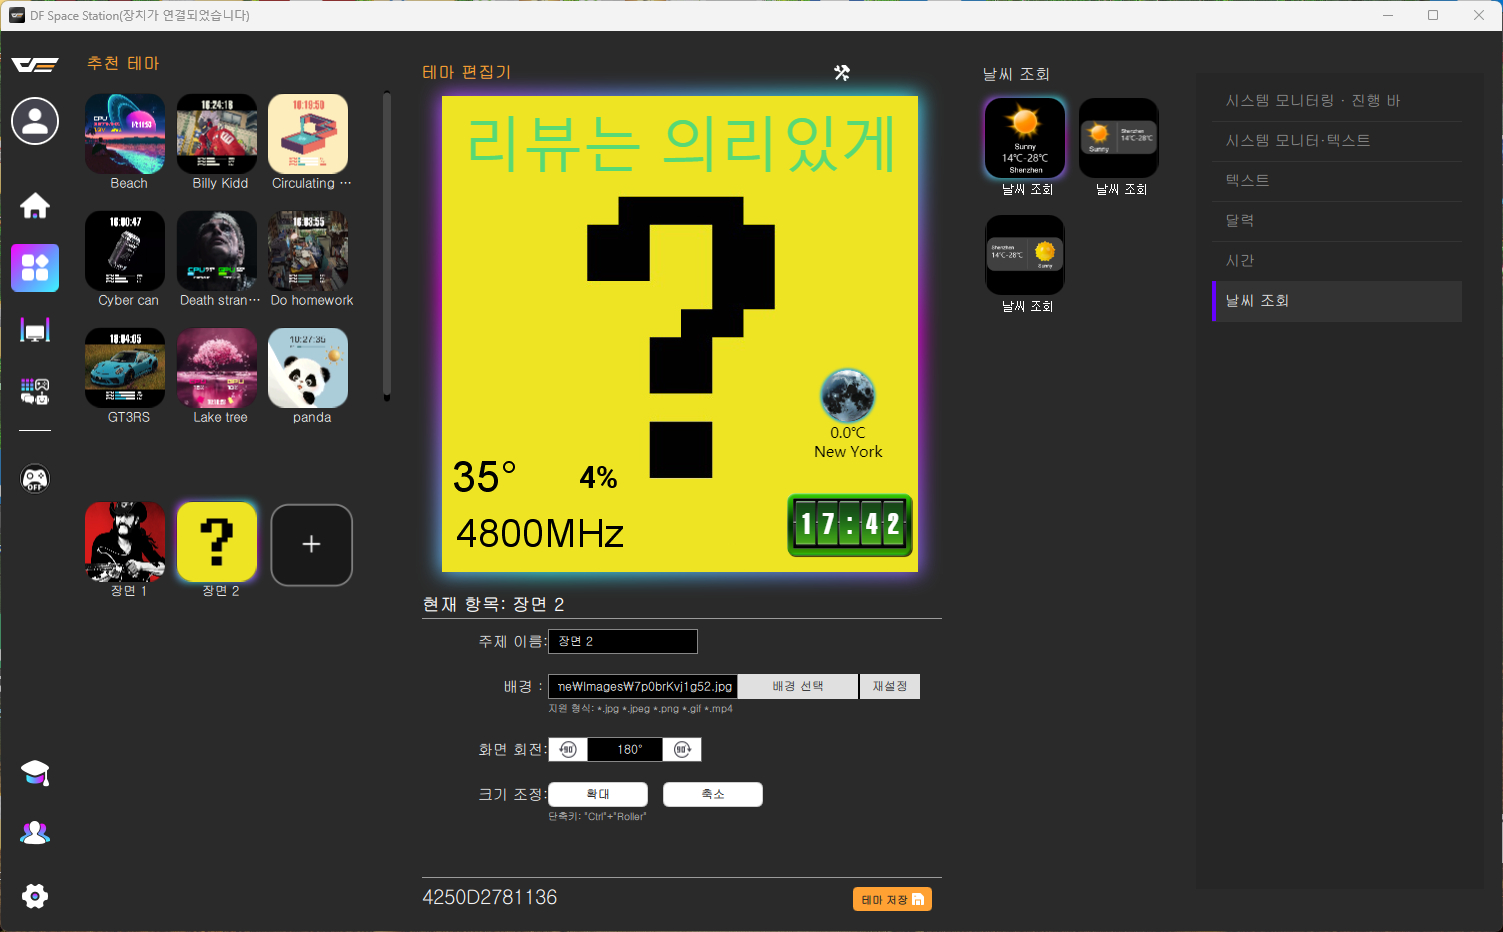Select the panda theme thumbnail
1503x932 pixels.
308,368
